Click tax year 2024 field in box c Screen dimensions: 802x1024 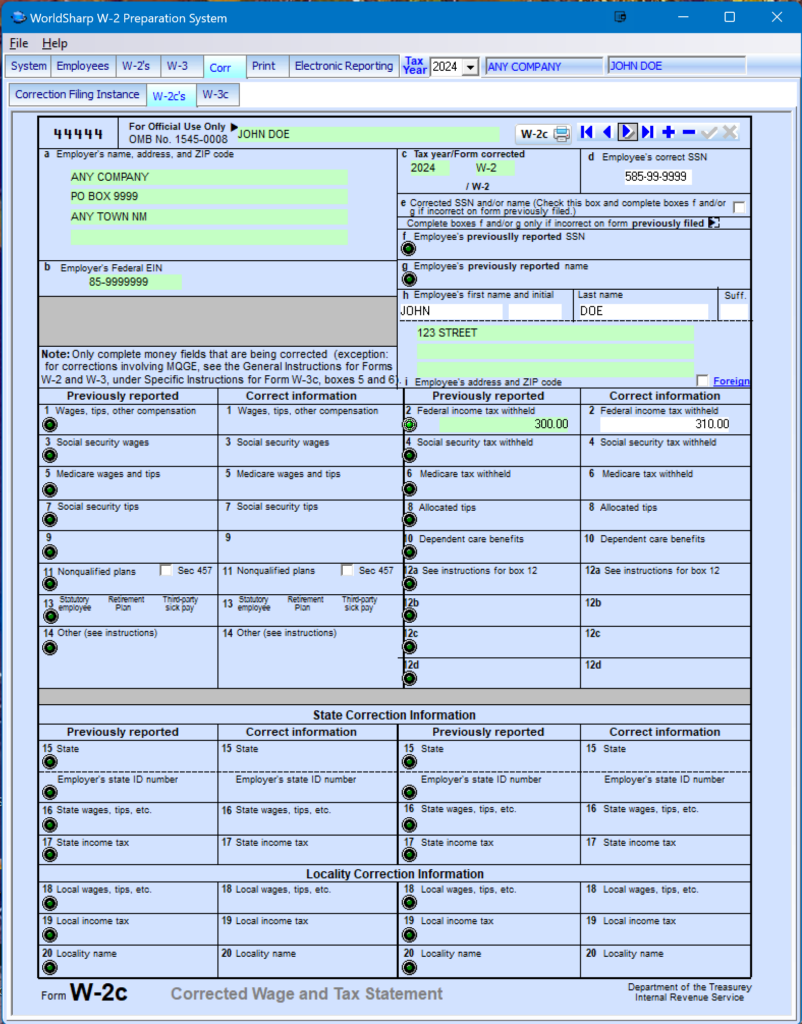pos(428,168)
